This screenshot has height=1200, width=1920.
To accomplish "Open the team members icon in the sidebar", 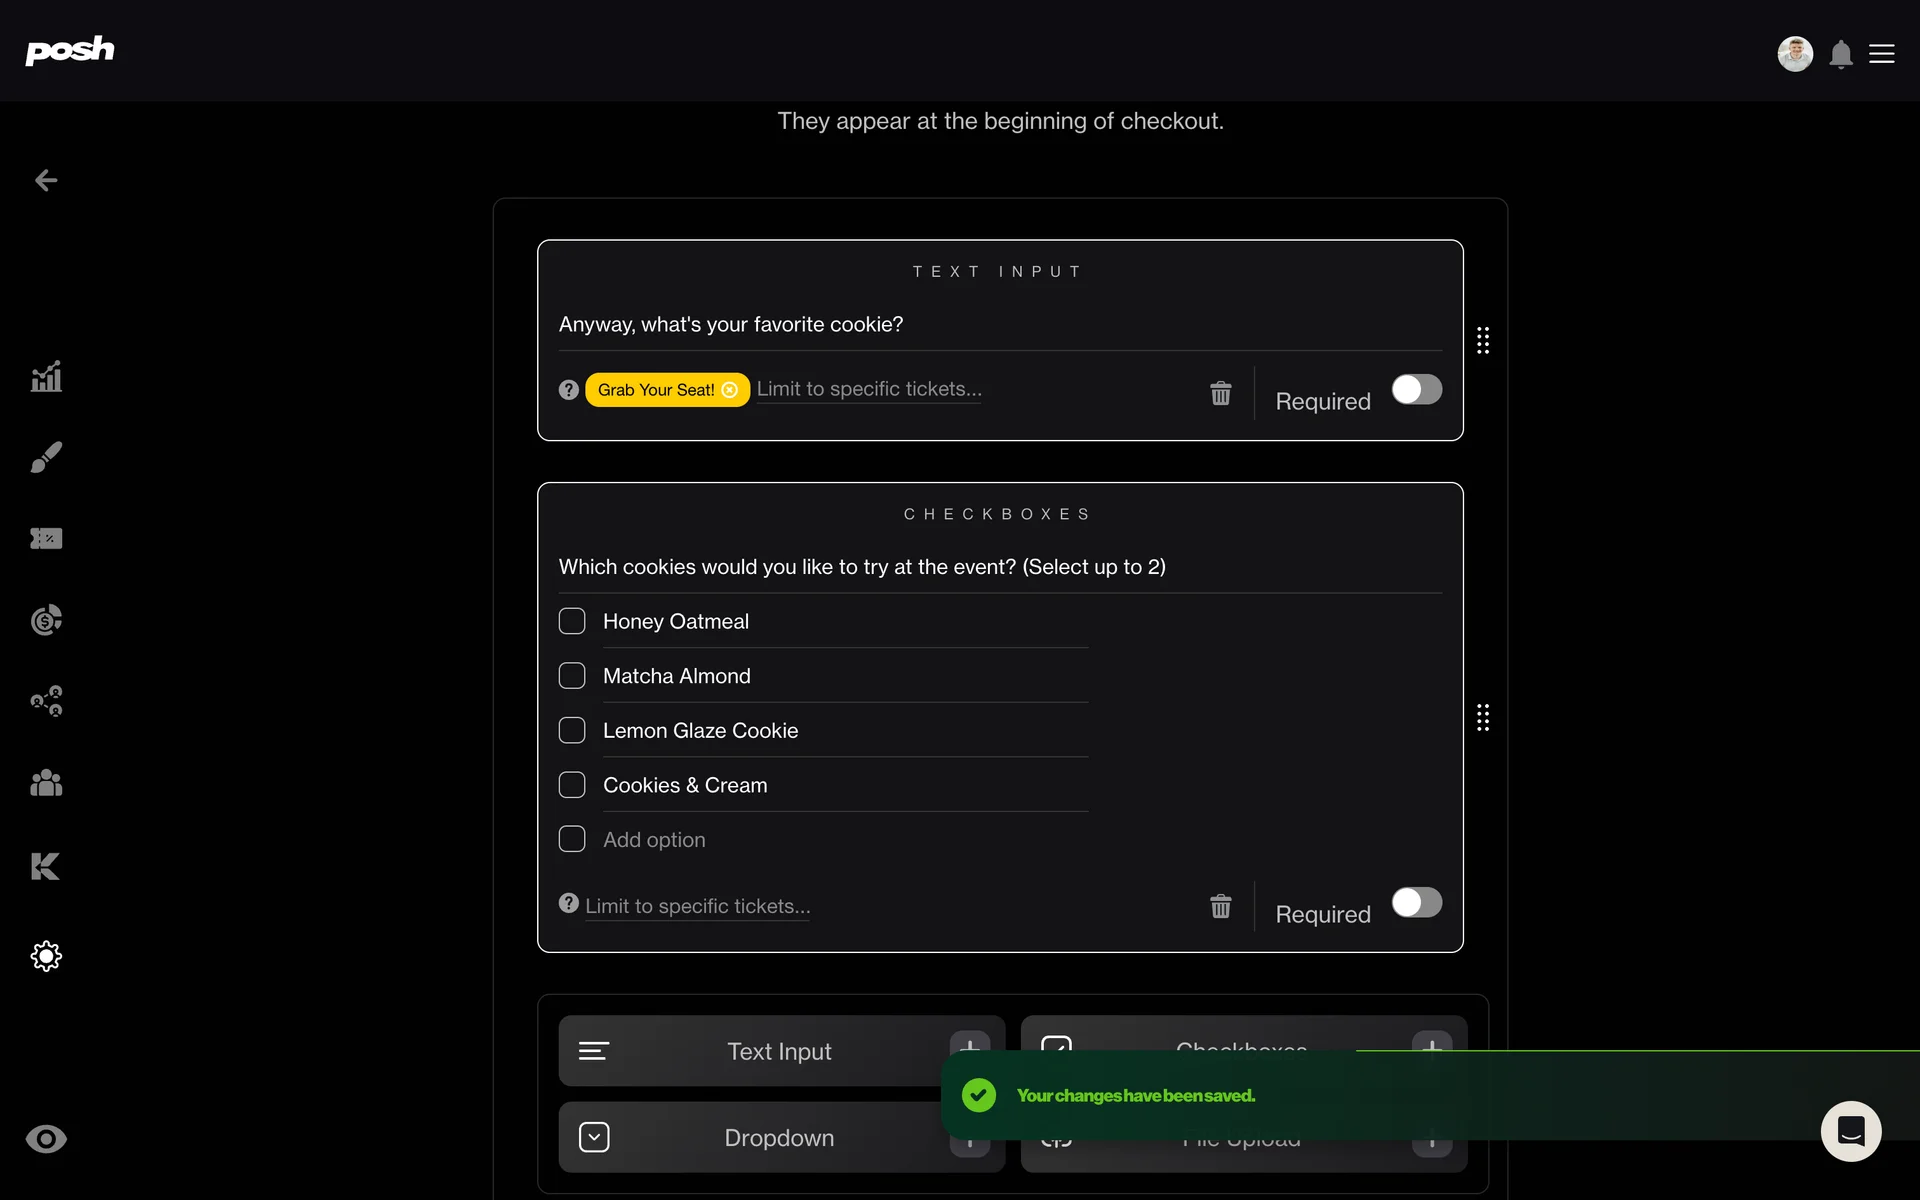I will pyautogui.click(x=46, y=783).
